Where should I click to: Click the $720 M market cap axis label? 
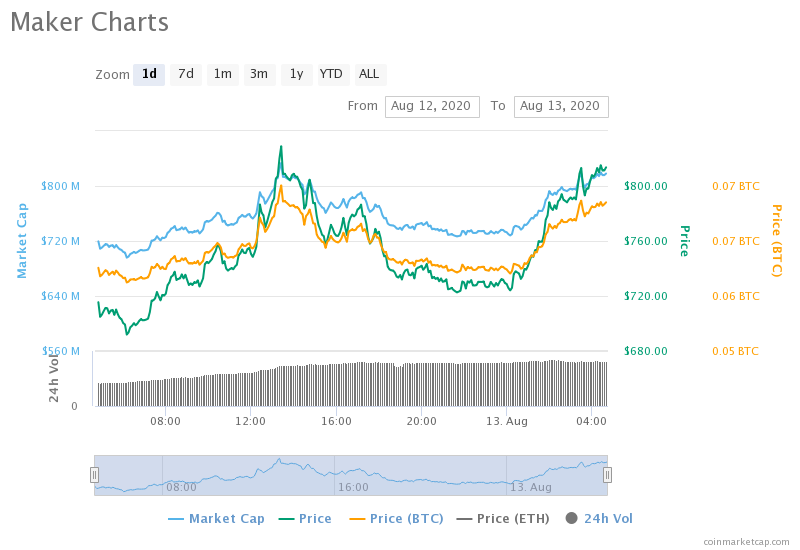(61, 241)
